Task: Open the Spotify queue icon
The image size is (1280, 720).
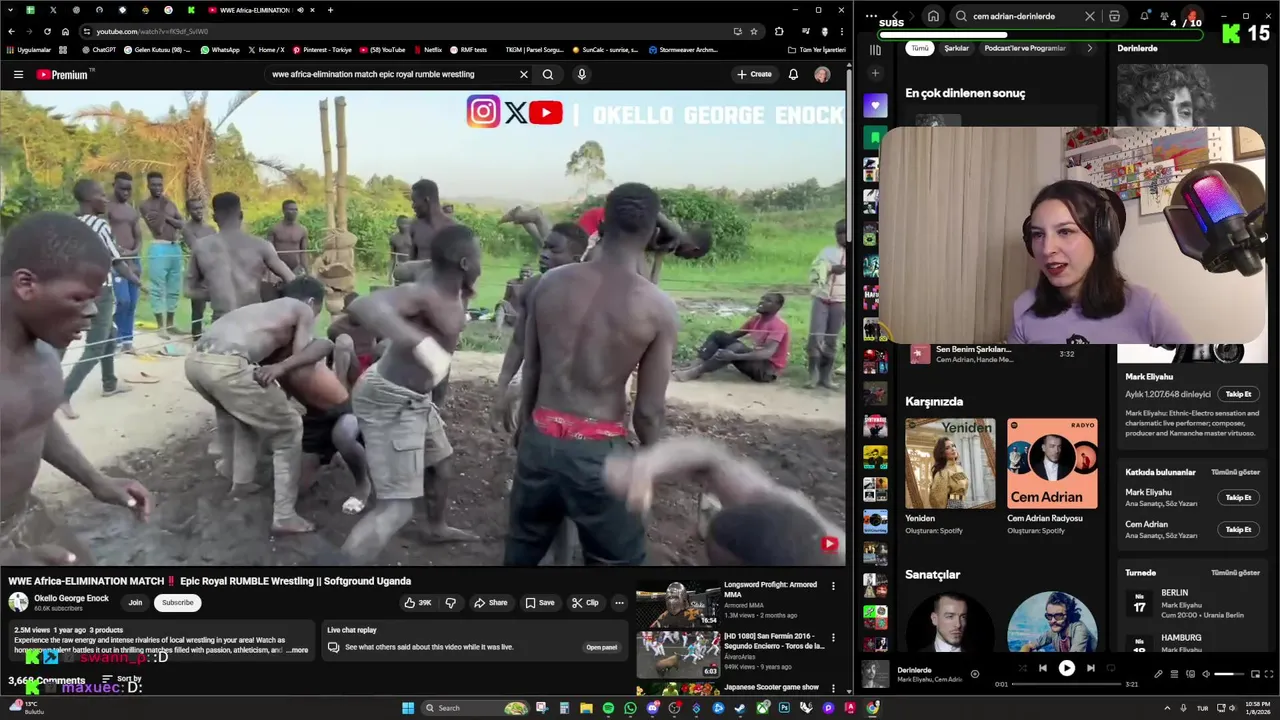Action: [x=1174, y=674]
